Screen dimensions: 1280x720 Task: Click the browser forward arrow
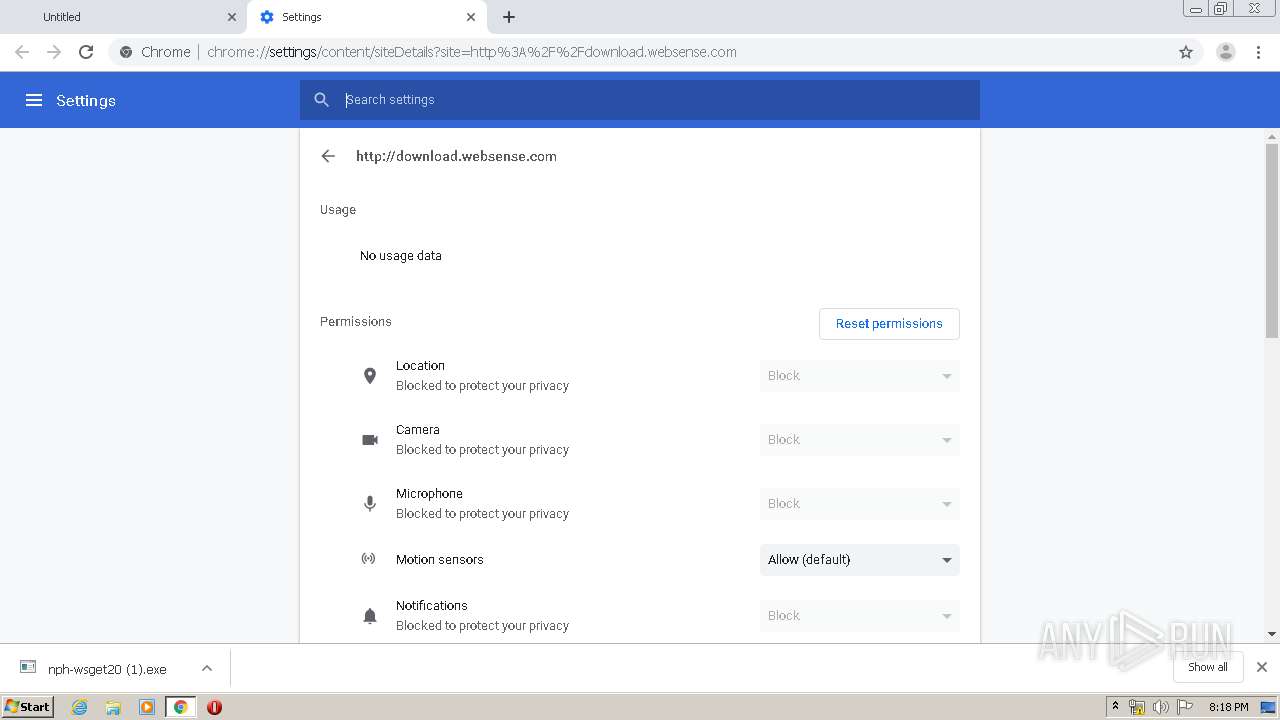pos(54,52)
